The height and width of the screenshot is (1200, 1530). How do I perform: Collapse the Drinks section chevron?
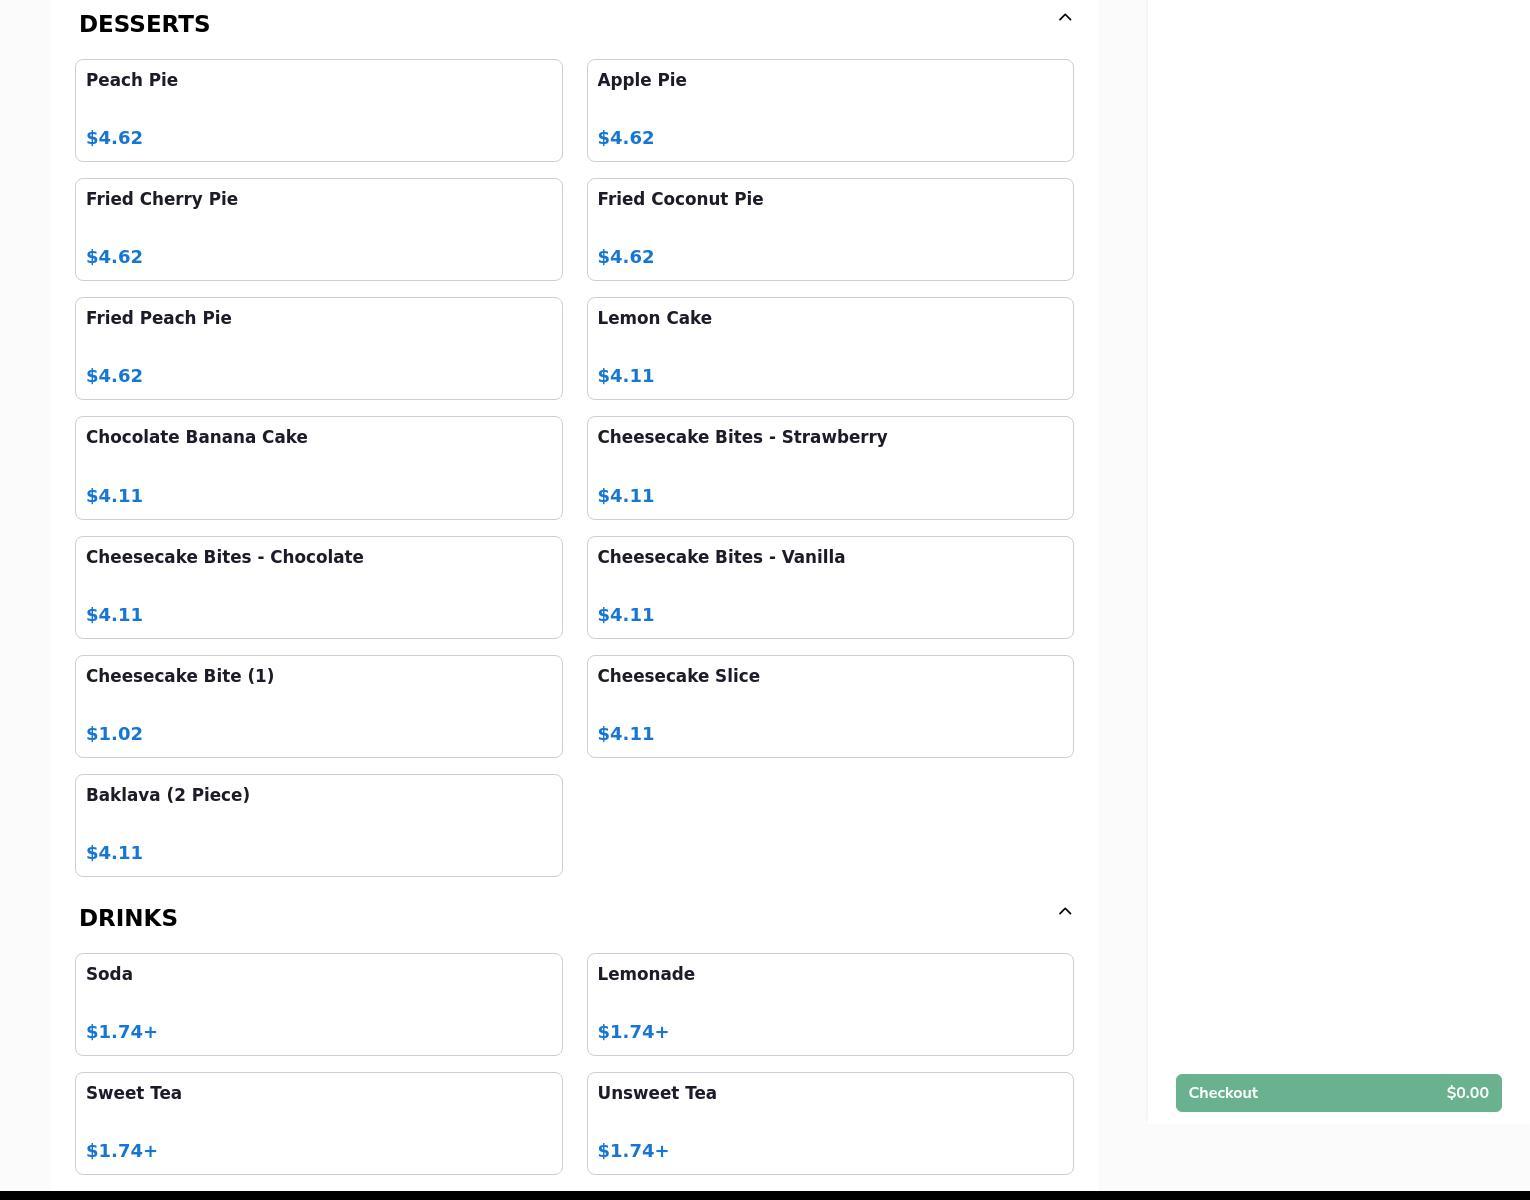(x=1065, y=912)
